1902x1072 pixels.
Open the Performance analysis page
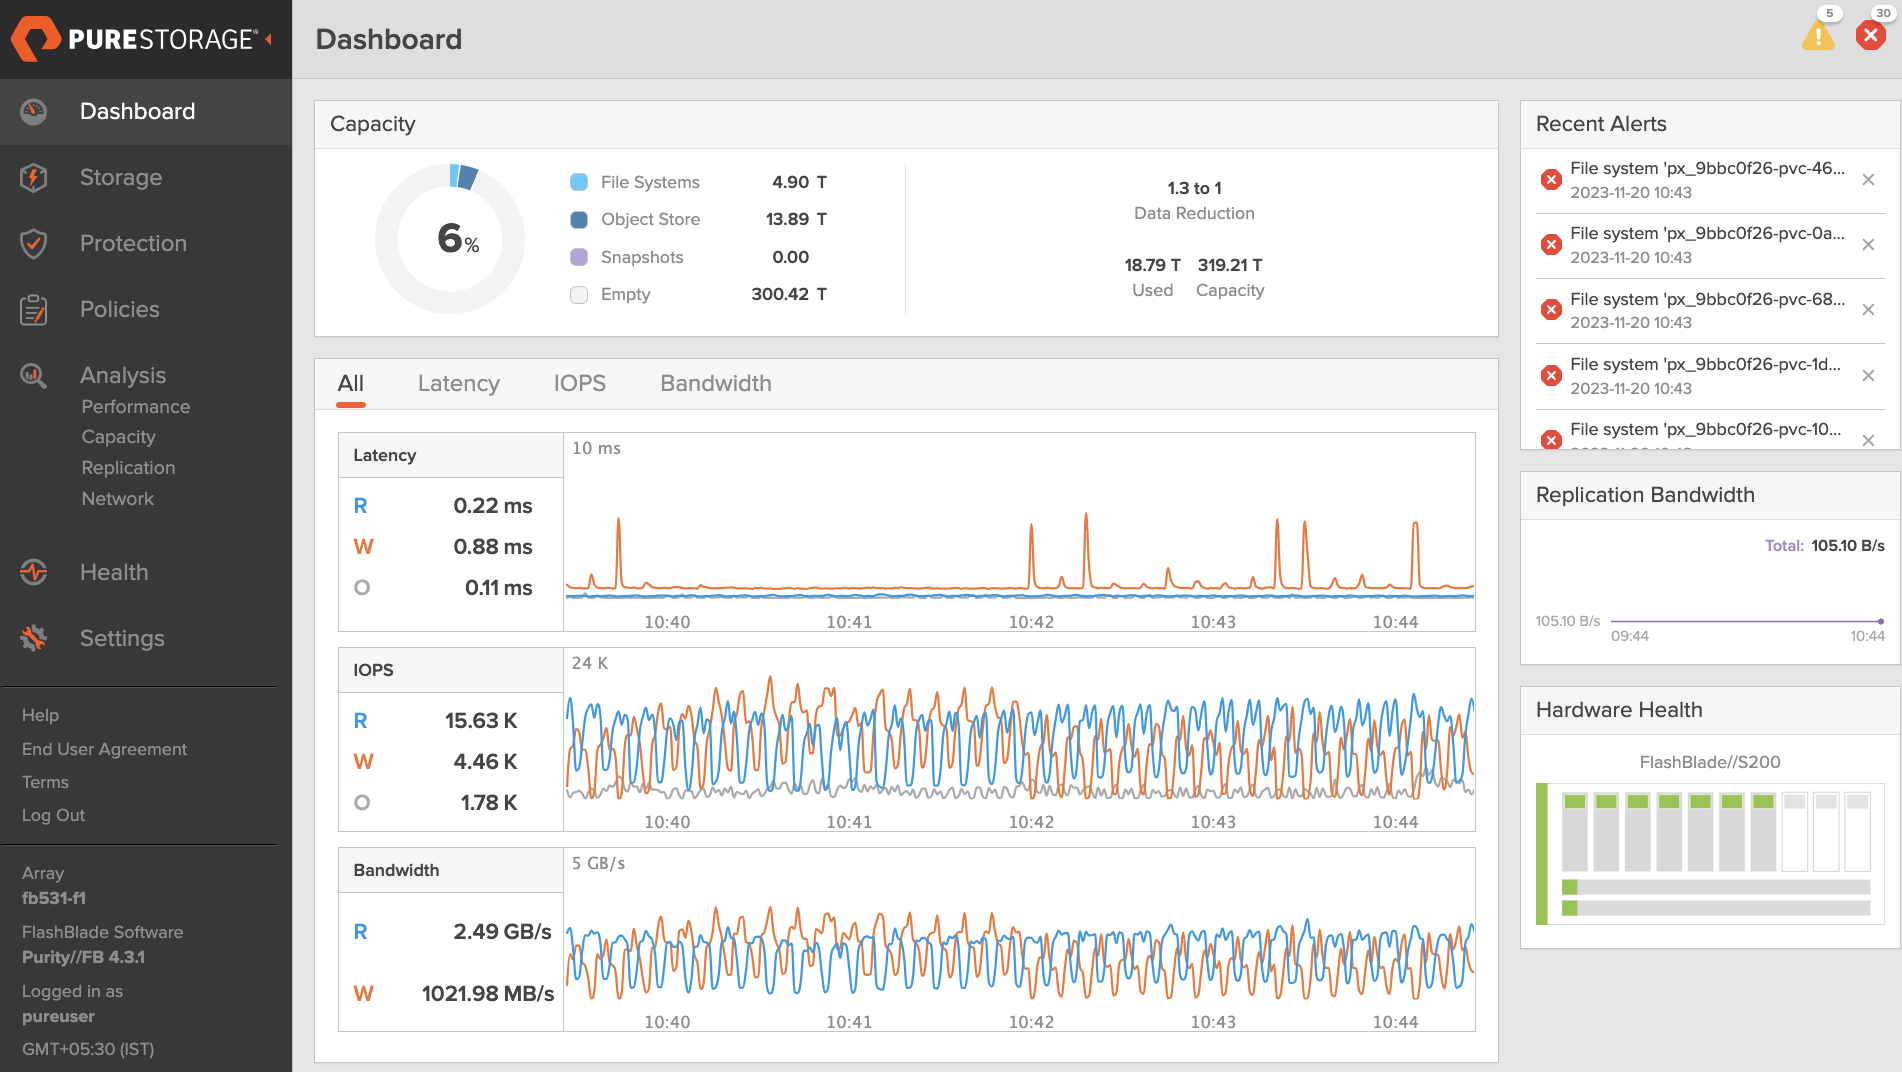[135, 407]
